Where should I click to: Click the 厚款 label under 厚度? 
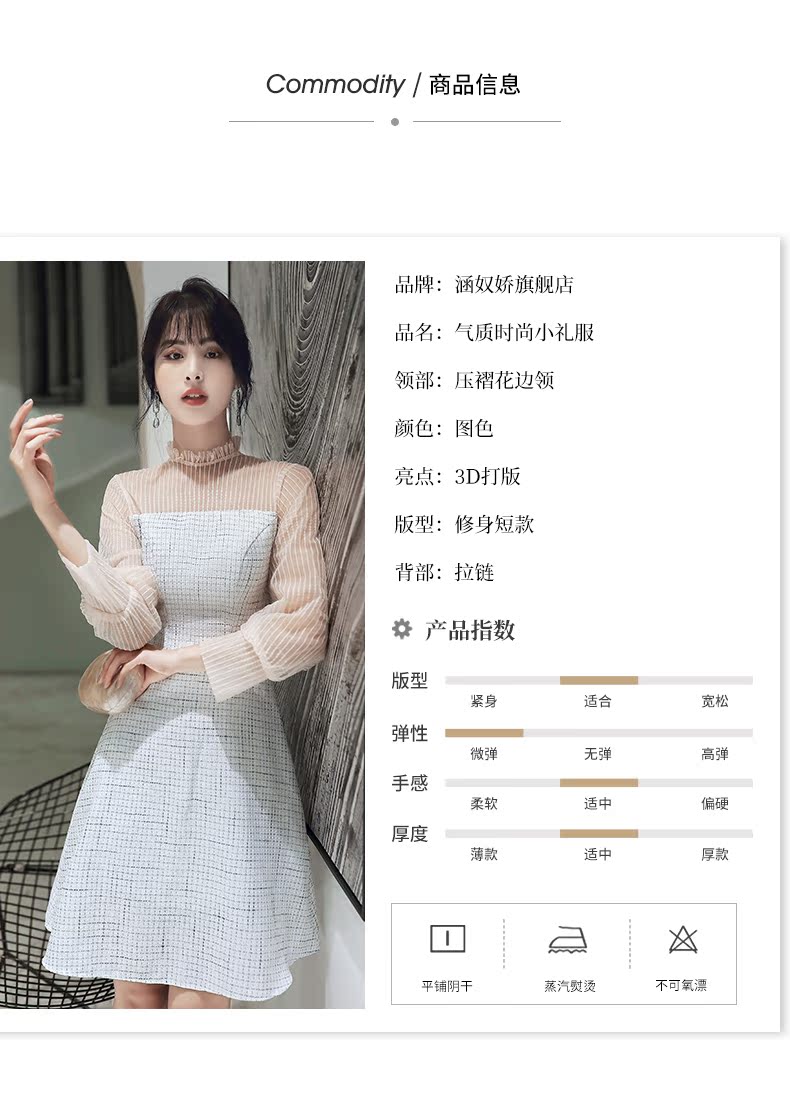(715, 854)
